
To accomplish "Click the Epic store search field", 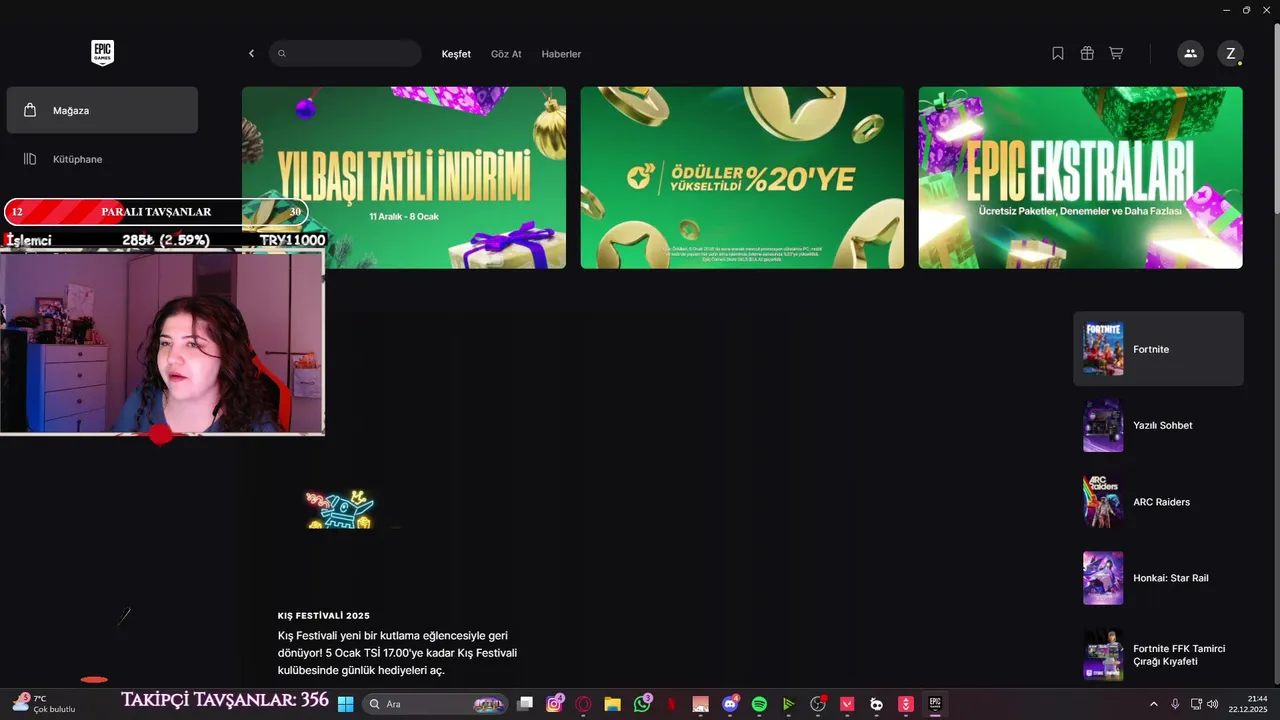I will [x=345, y=54].
